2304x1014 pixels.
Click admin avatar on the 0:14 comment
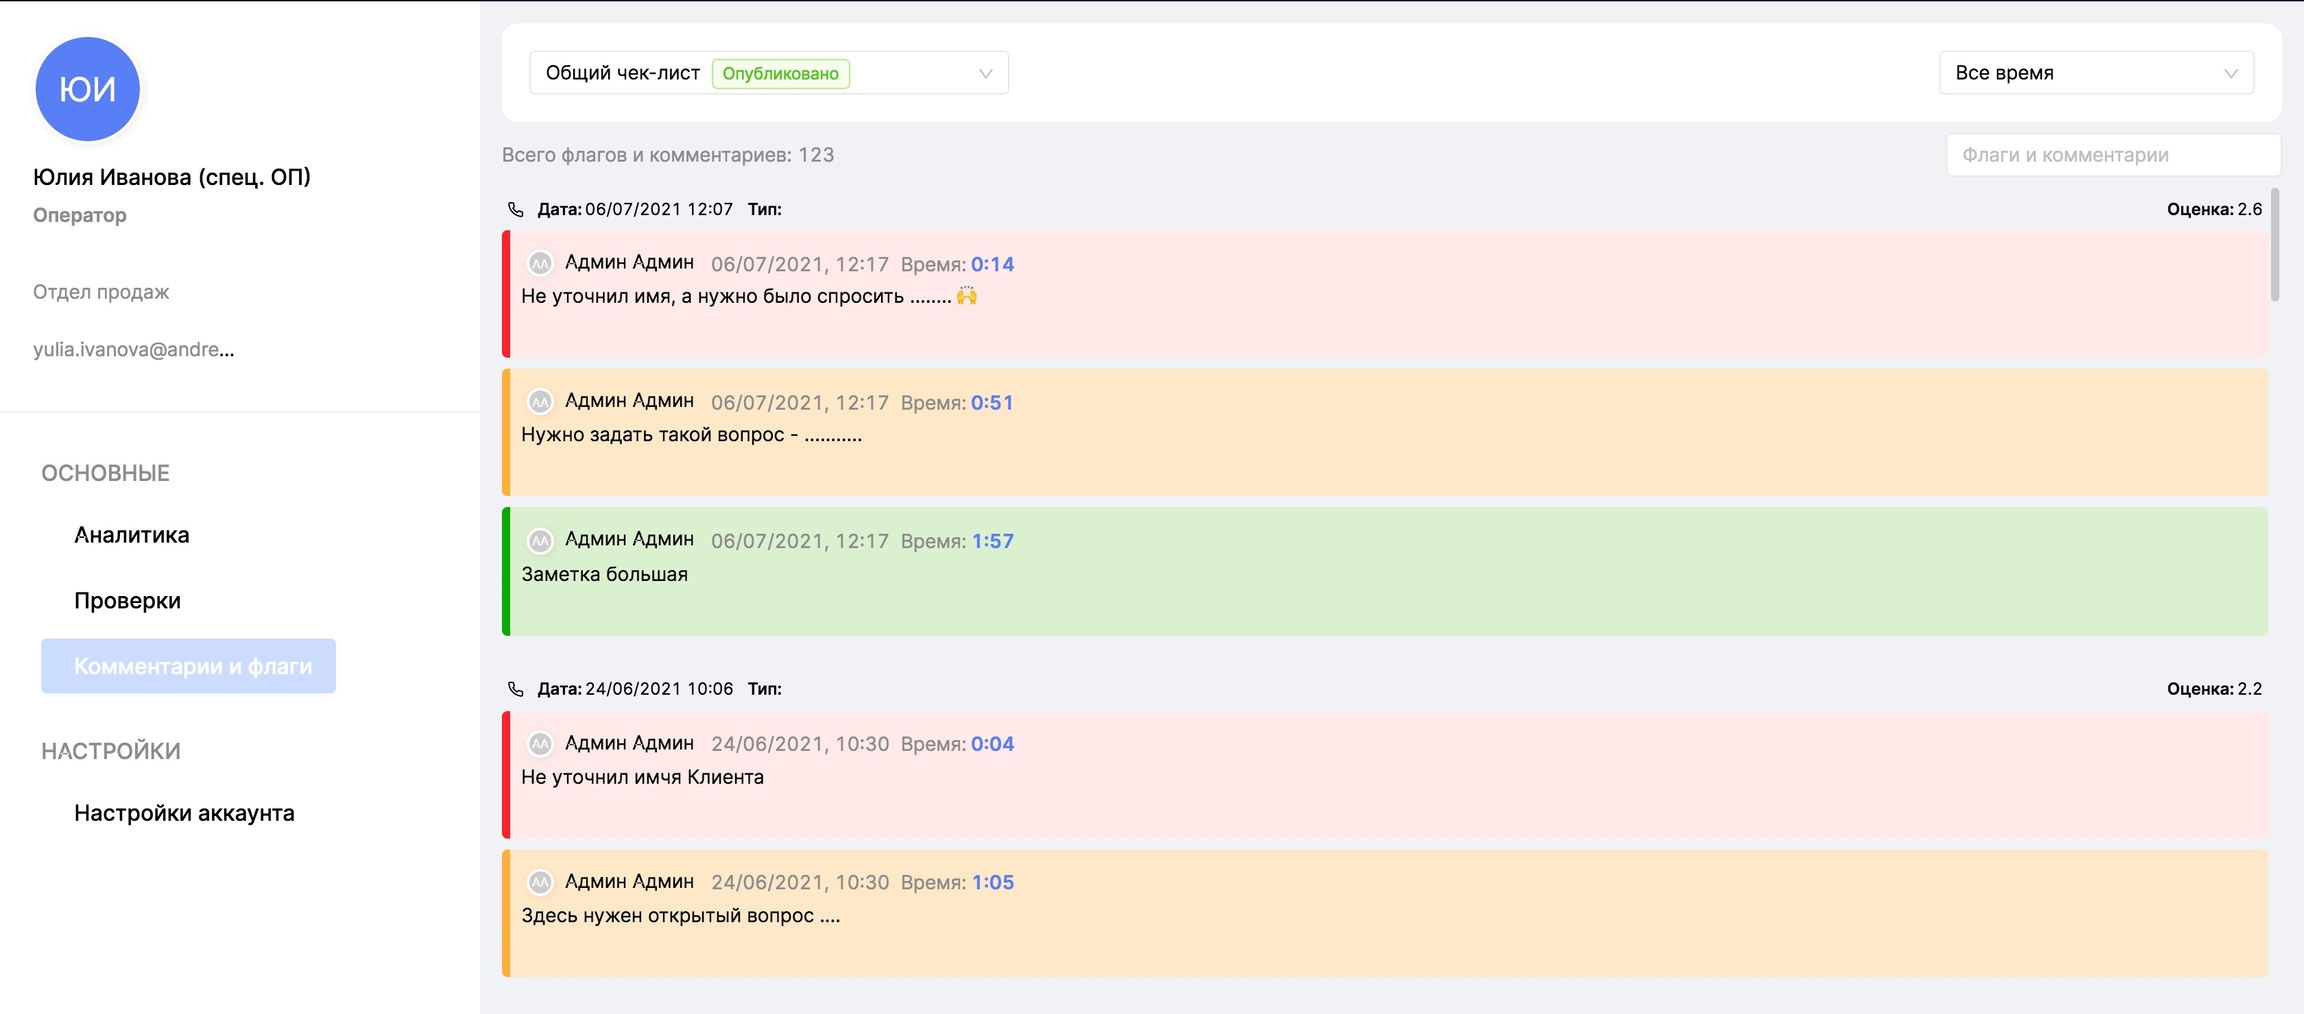540,263
